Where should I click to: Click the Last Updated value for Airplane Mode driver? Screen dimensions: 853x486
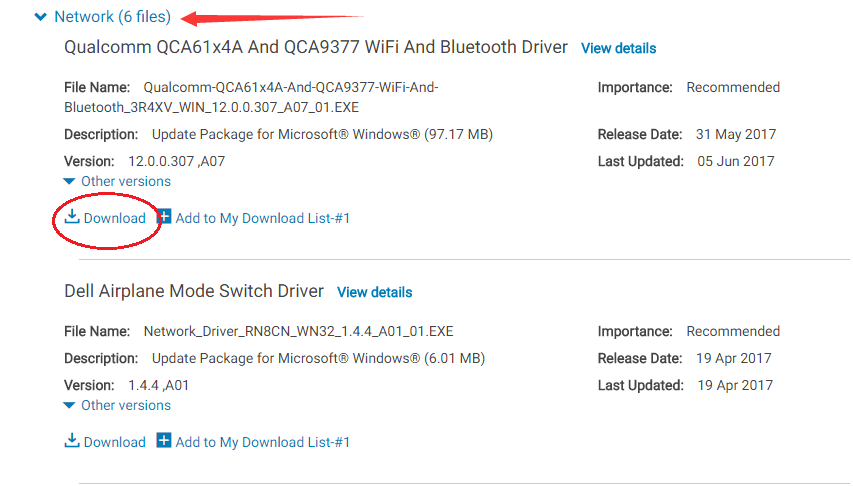735,385
